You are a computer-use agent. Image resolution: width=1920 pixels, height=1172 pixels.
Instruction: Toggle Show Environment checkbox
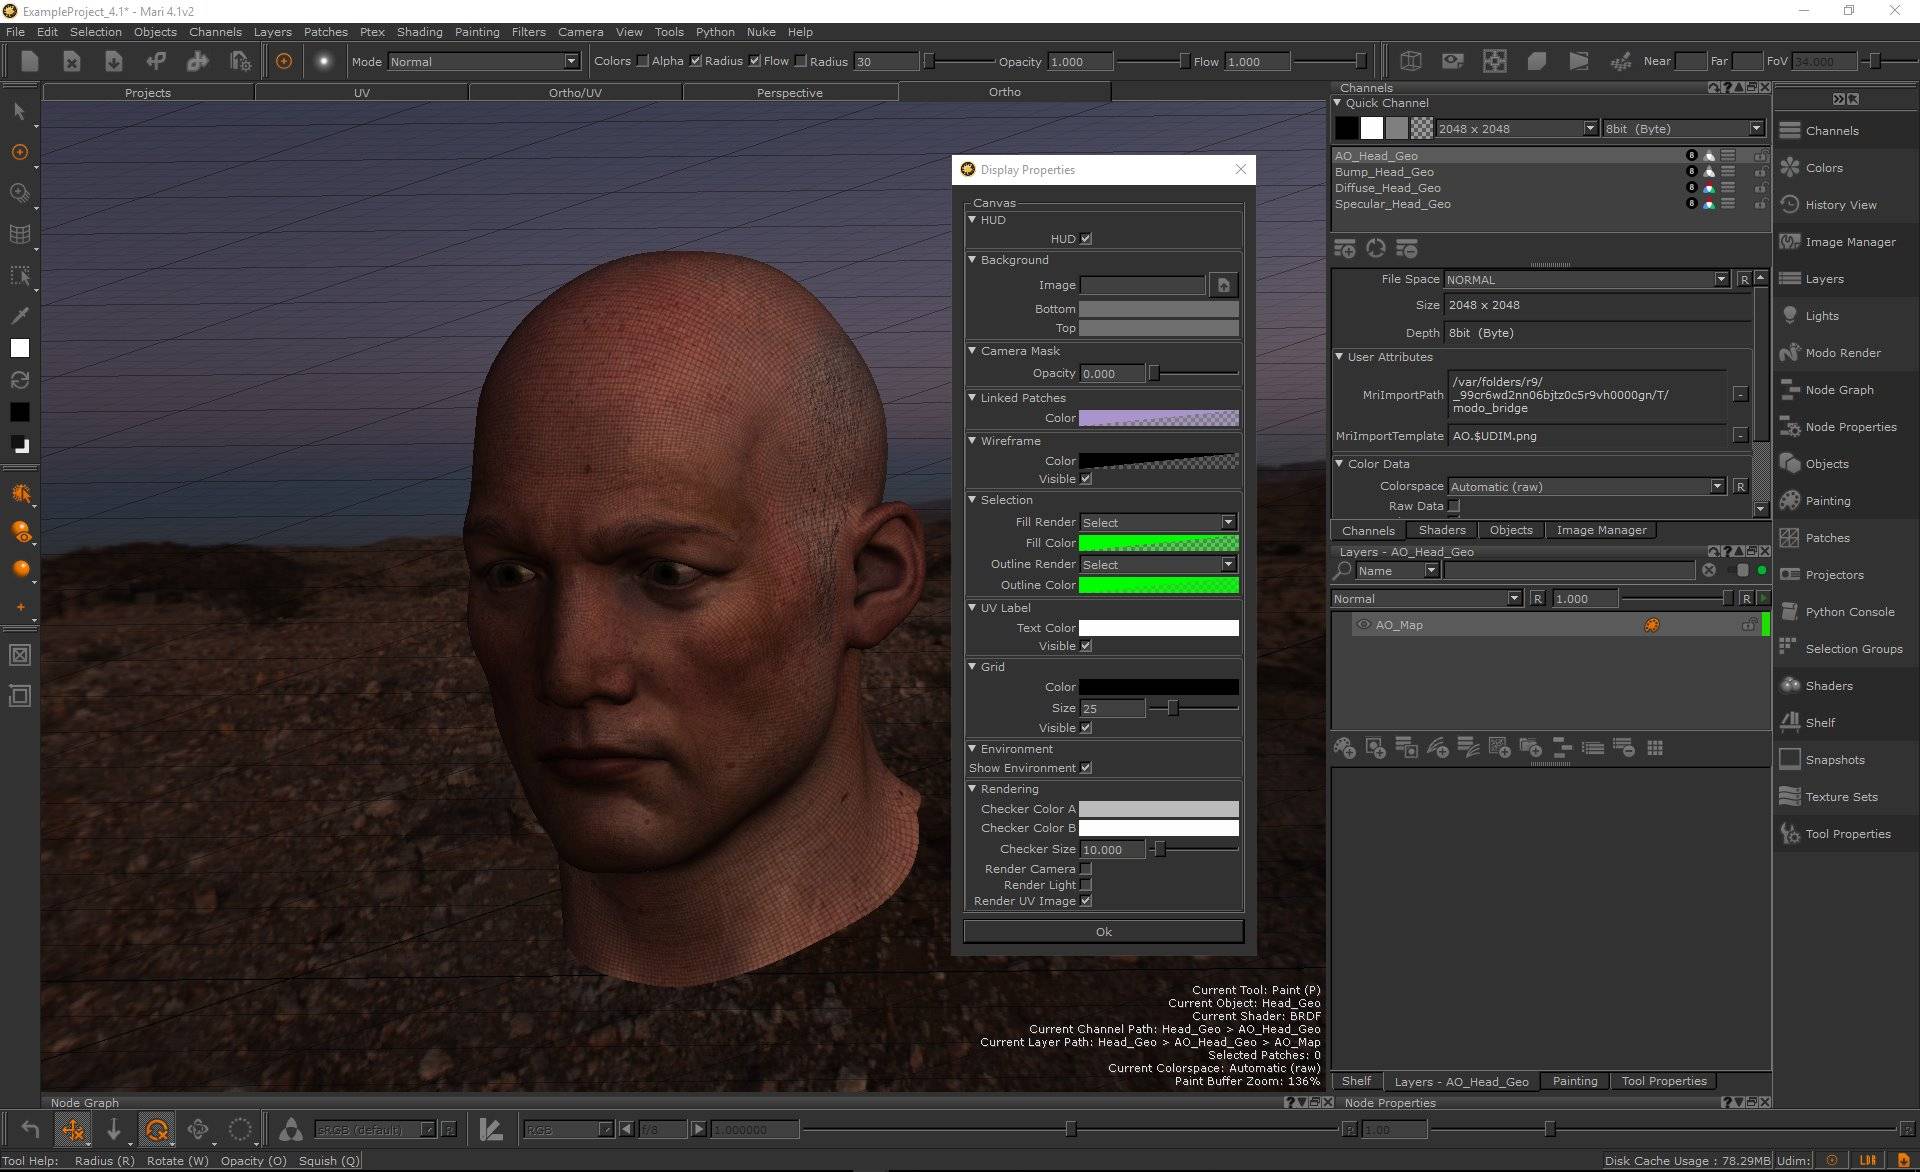pos(1086,768)
